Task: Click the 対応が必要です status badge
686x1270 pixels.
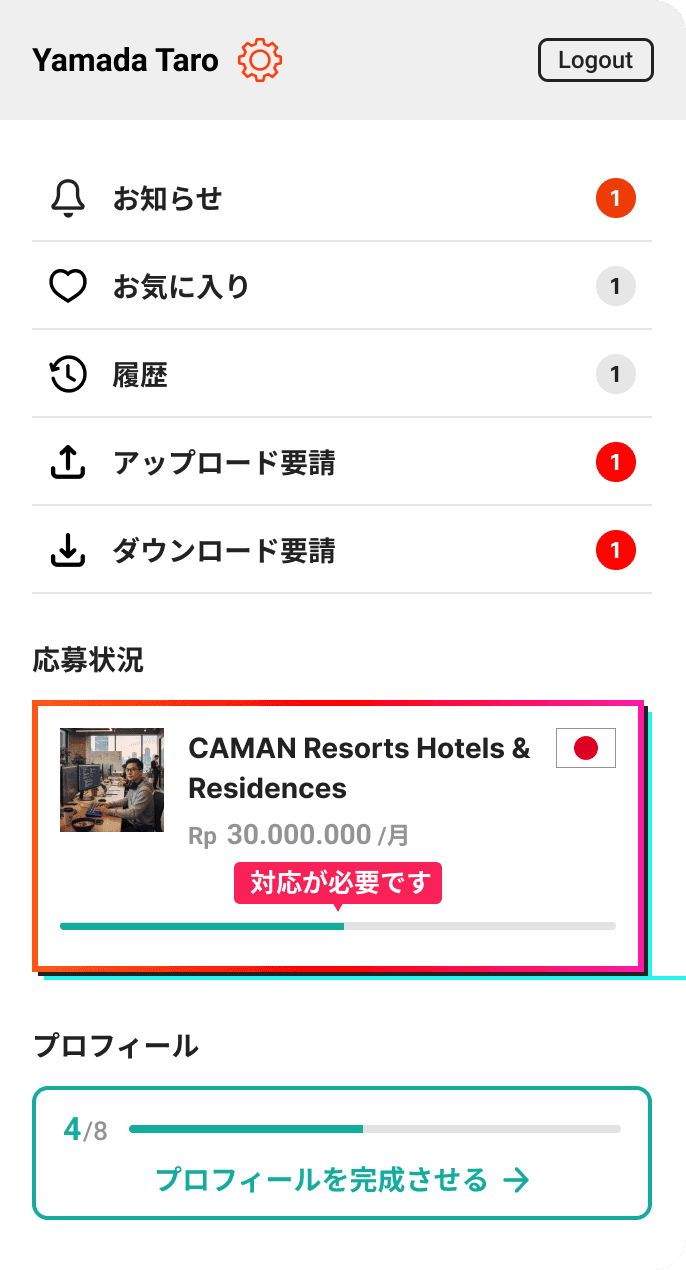Action: 338,884
